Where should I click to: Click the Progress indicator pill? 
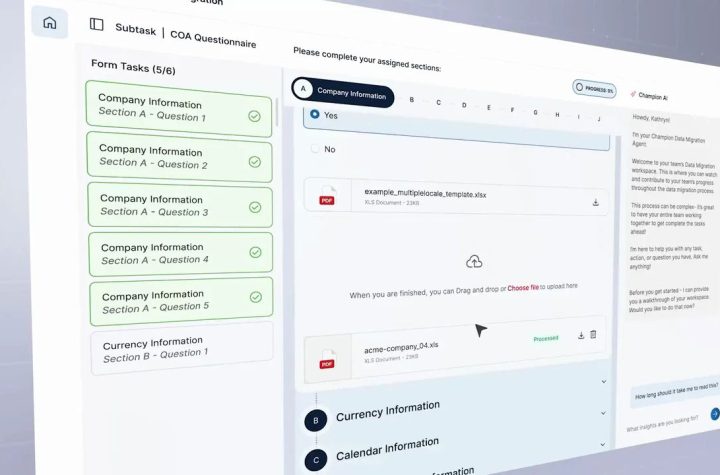click(x=594, y=89)
